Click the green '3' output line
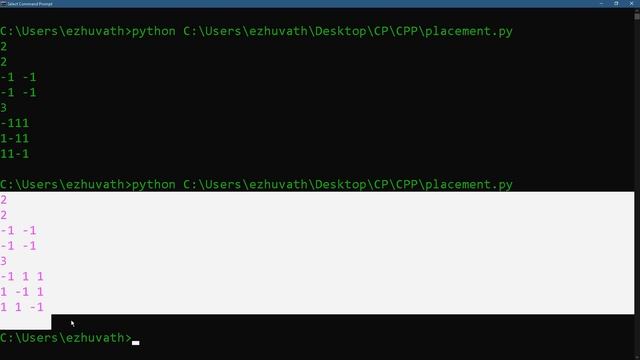 (4, 108)
